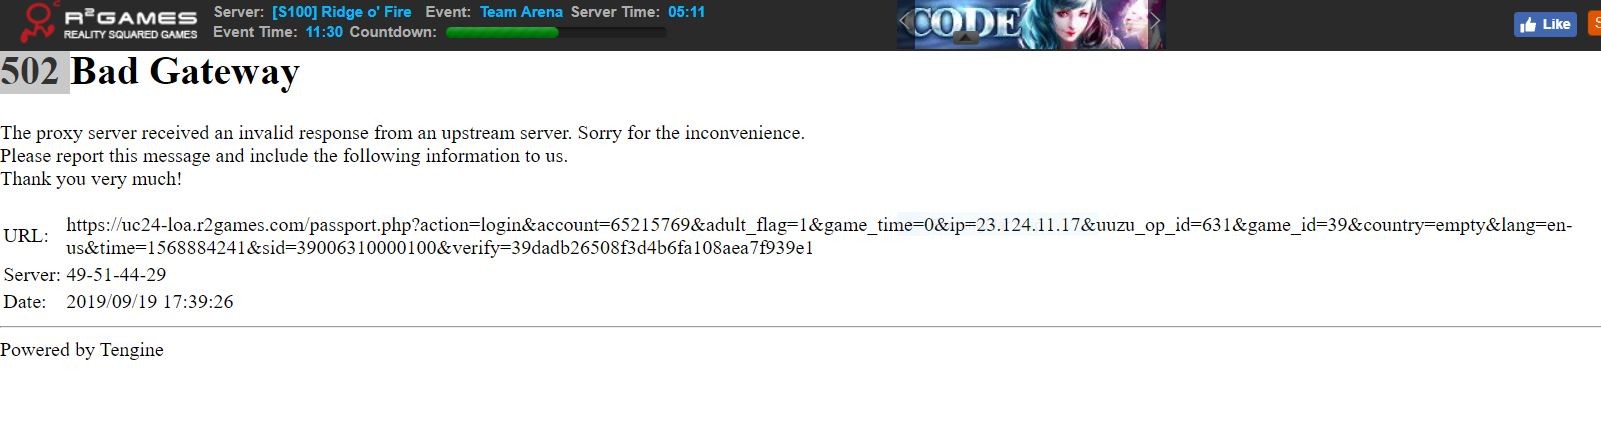The width and height of the screenshot is (1601, 427).
Task: Click the thumbs-up icon on Like
Action: (x=1527, y=24)
